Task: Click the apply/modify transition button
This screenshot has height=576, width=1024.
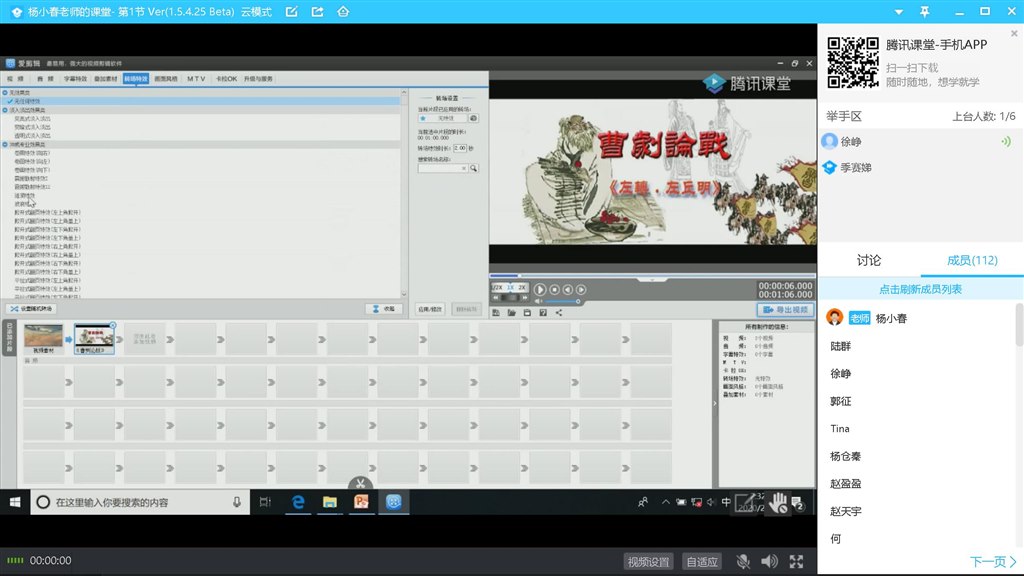Action: (x=430, y=309)
